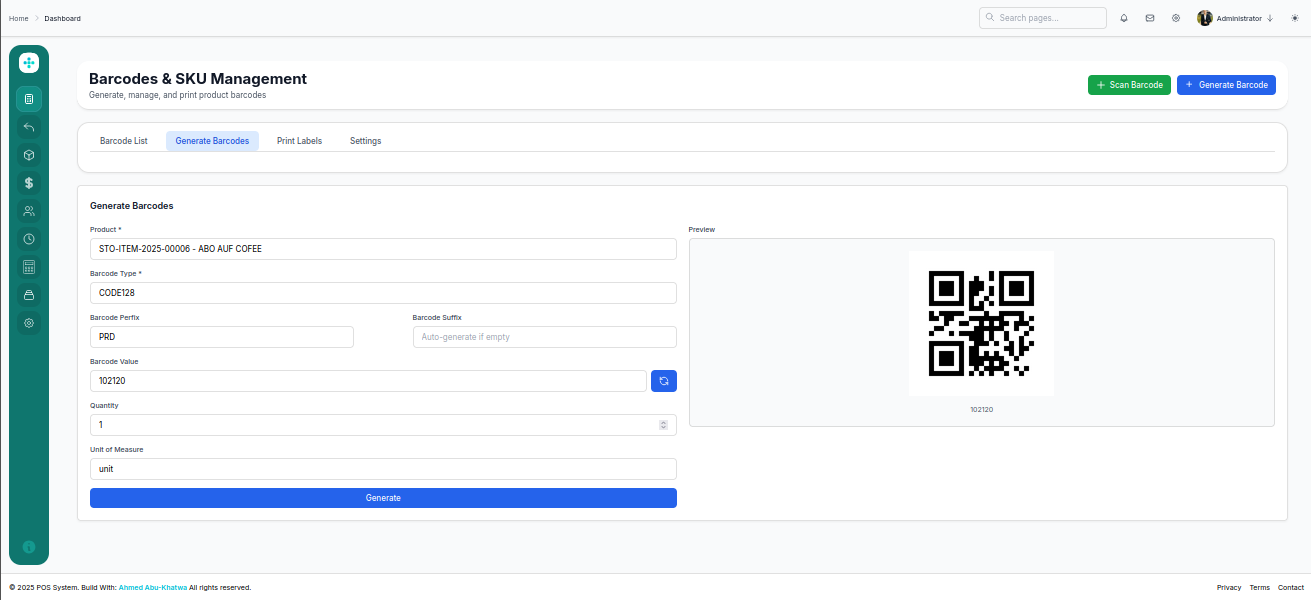Click the green Scan Barcode button

point(1129,85)
